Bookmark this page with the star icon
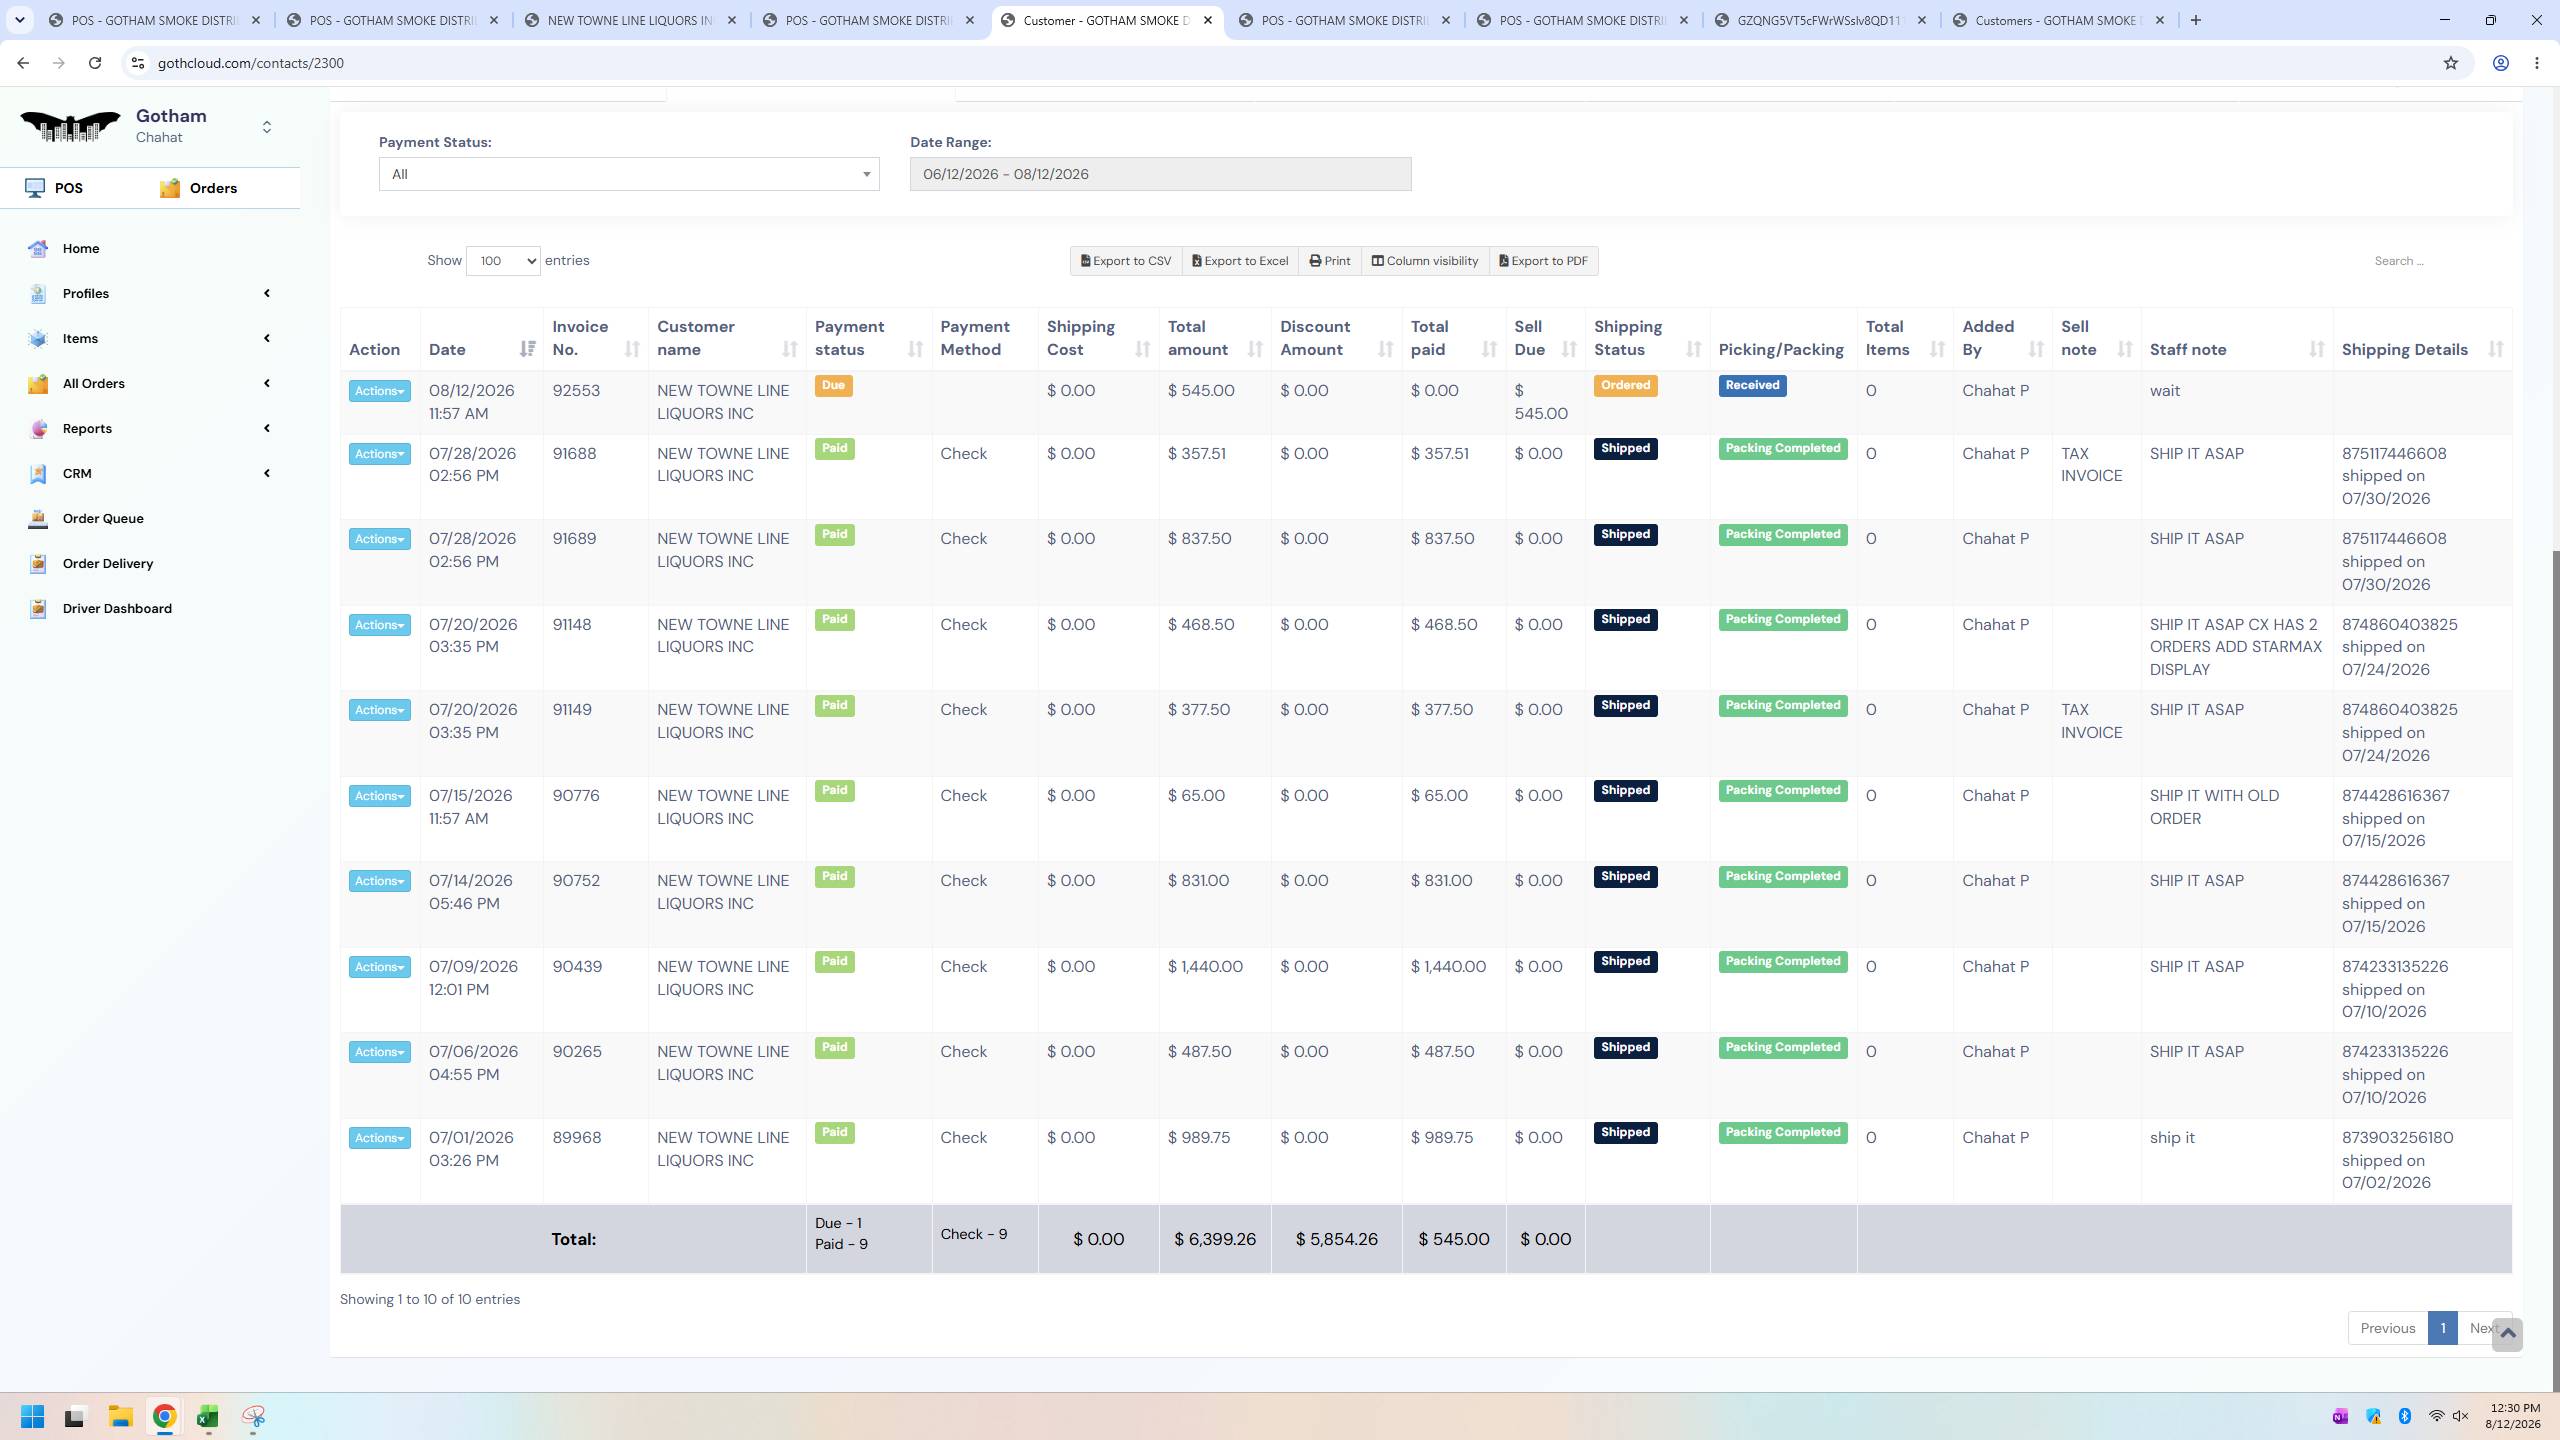 tap(2450, 63)
